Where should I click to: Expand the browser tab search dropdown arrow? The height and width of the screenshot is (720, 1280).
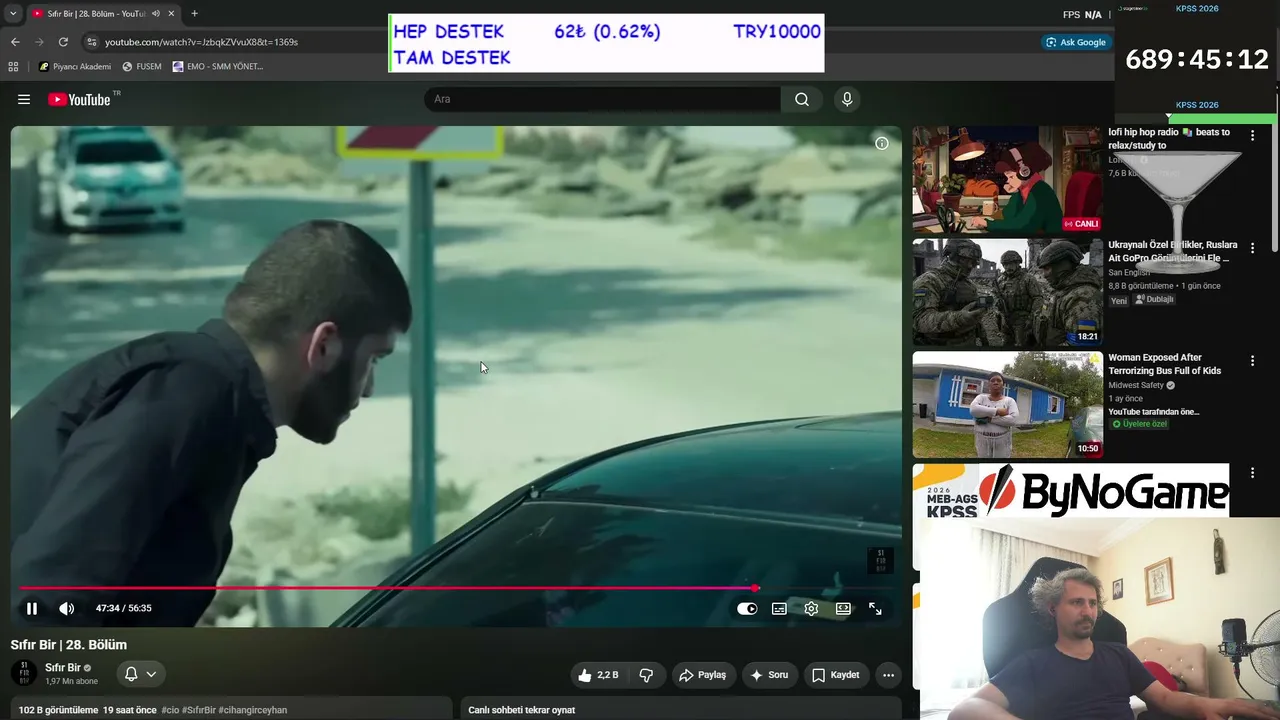[13, 14]
